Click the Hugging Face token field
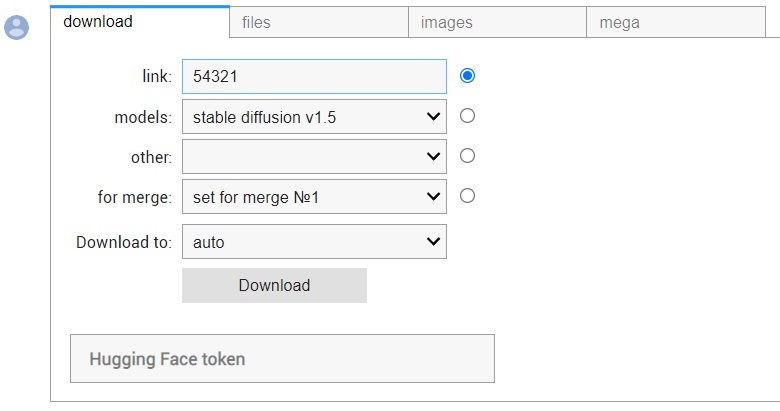 click(x=283, y=359)
